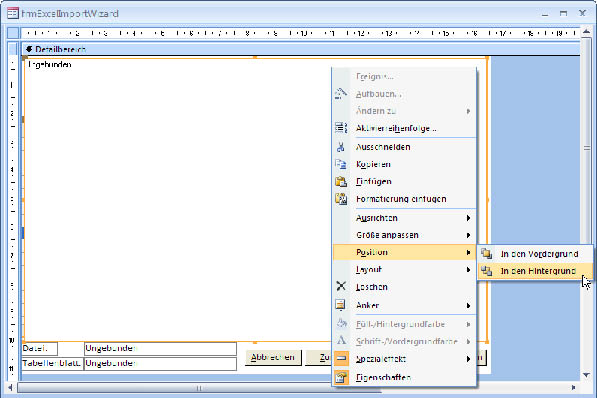Expand the Größe anpassen submenu

click(404, 235)
